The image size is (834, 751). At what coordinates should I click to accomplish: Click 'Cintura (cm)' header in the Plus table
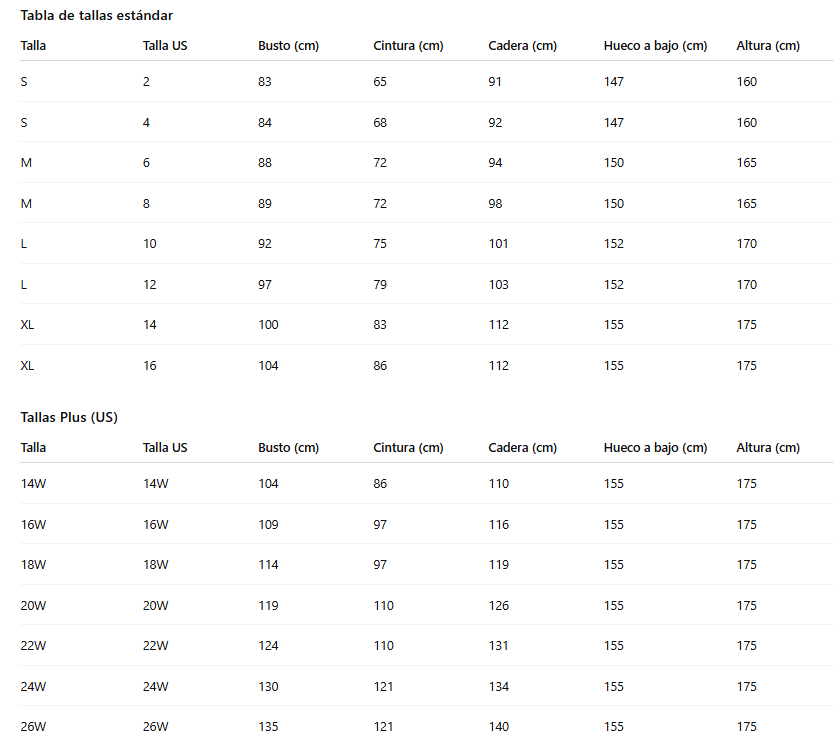click(x=408, y=448)
